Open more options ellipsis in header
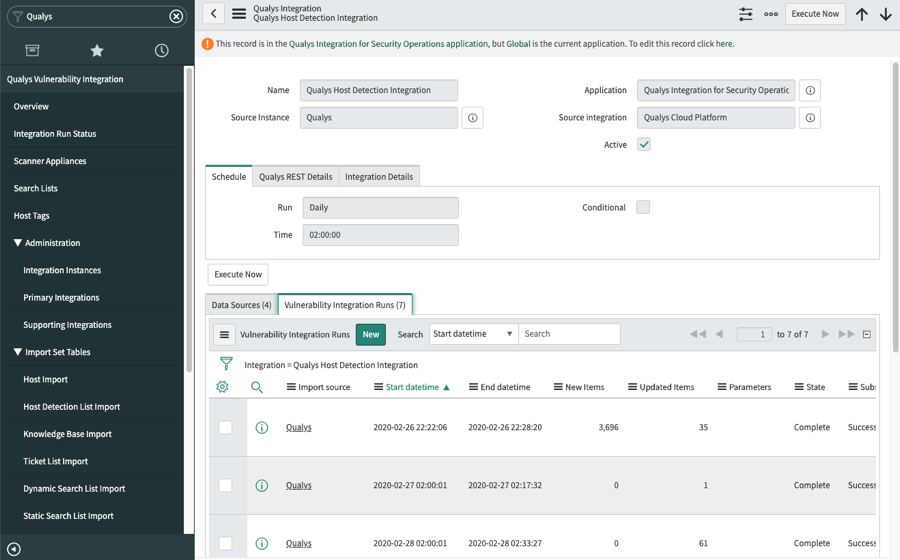This screenshot has width=900, height=560. click(771, 14)
